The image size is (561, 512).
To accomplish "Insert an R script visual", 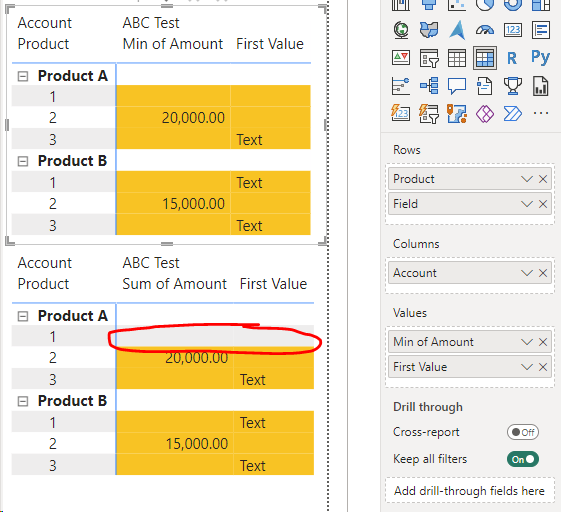I will (512, 58).
